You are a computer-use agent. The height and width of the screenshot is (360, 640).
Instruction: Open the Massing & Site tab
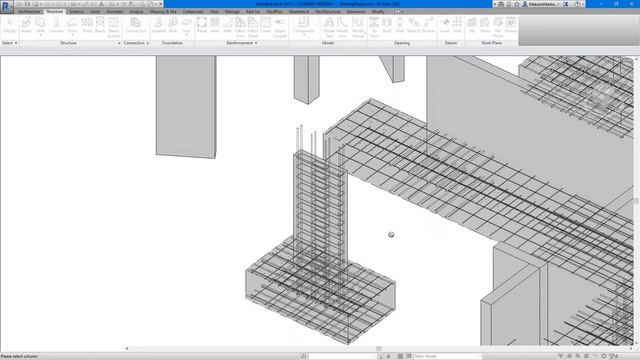pyautogui.click(x=163, y=12)
